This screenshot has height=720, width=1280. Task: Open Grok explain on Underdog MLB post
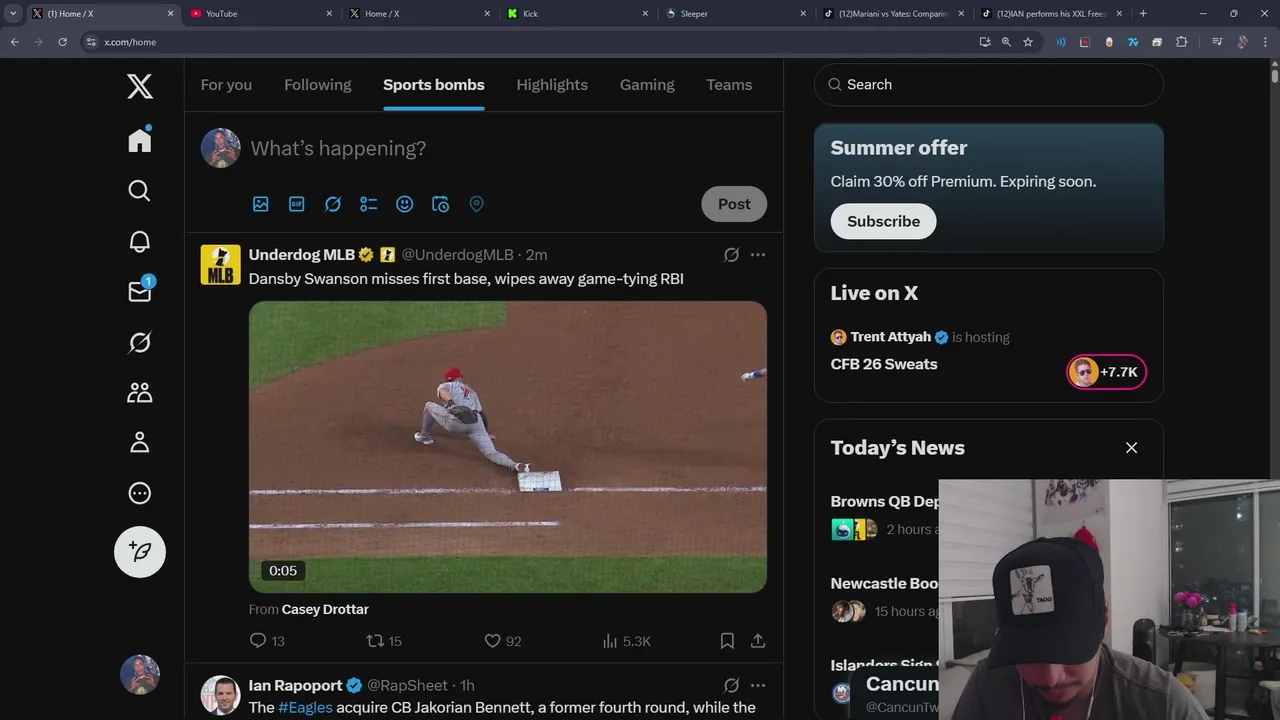point(732,255)
